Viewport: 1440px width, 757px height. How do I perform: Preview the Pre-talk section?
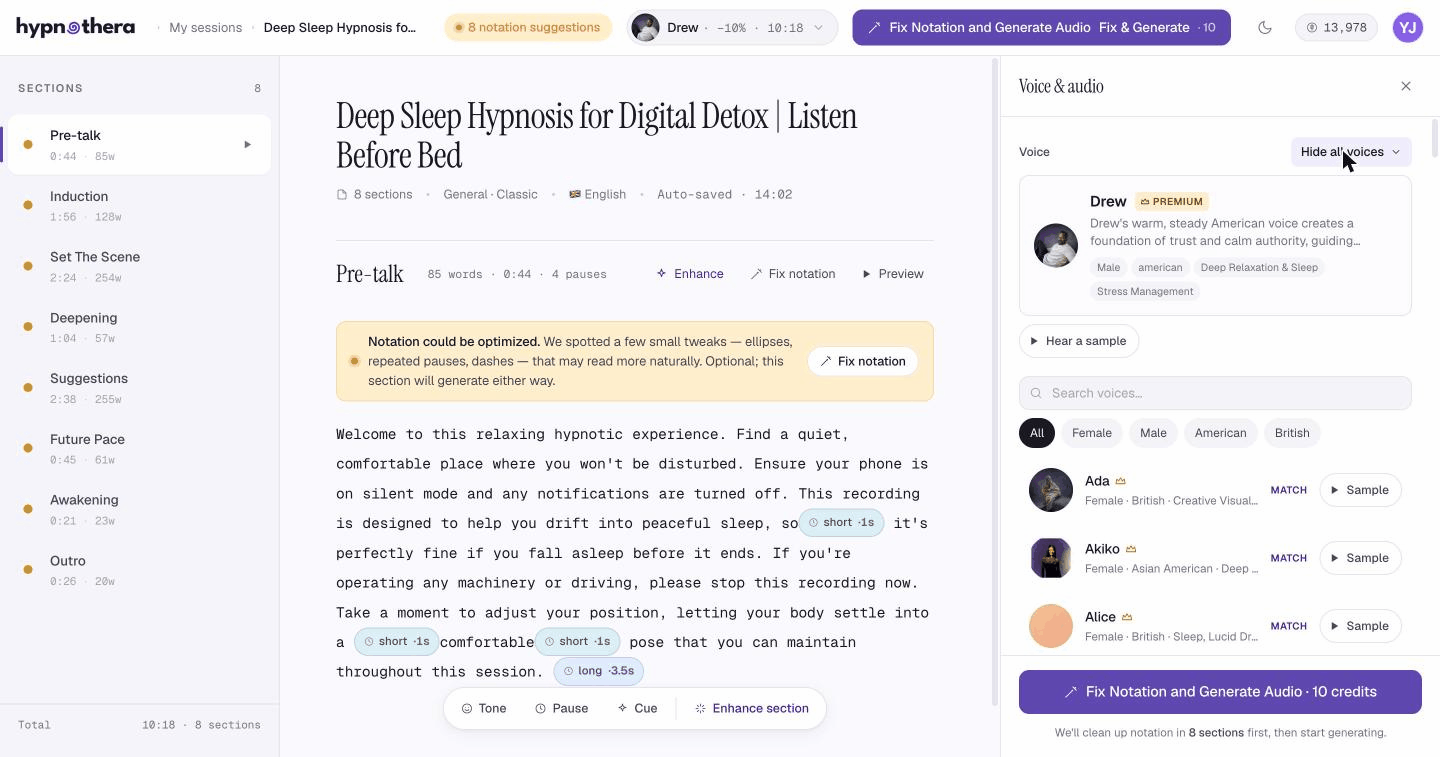click(893, 274)
